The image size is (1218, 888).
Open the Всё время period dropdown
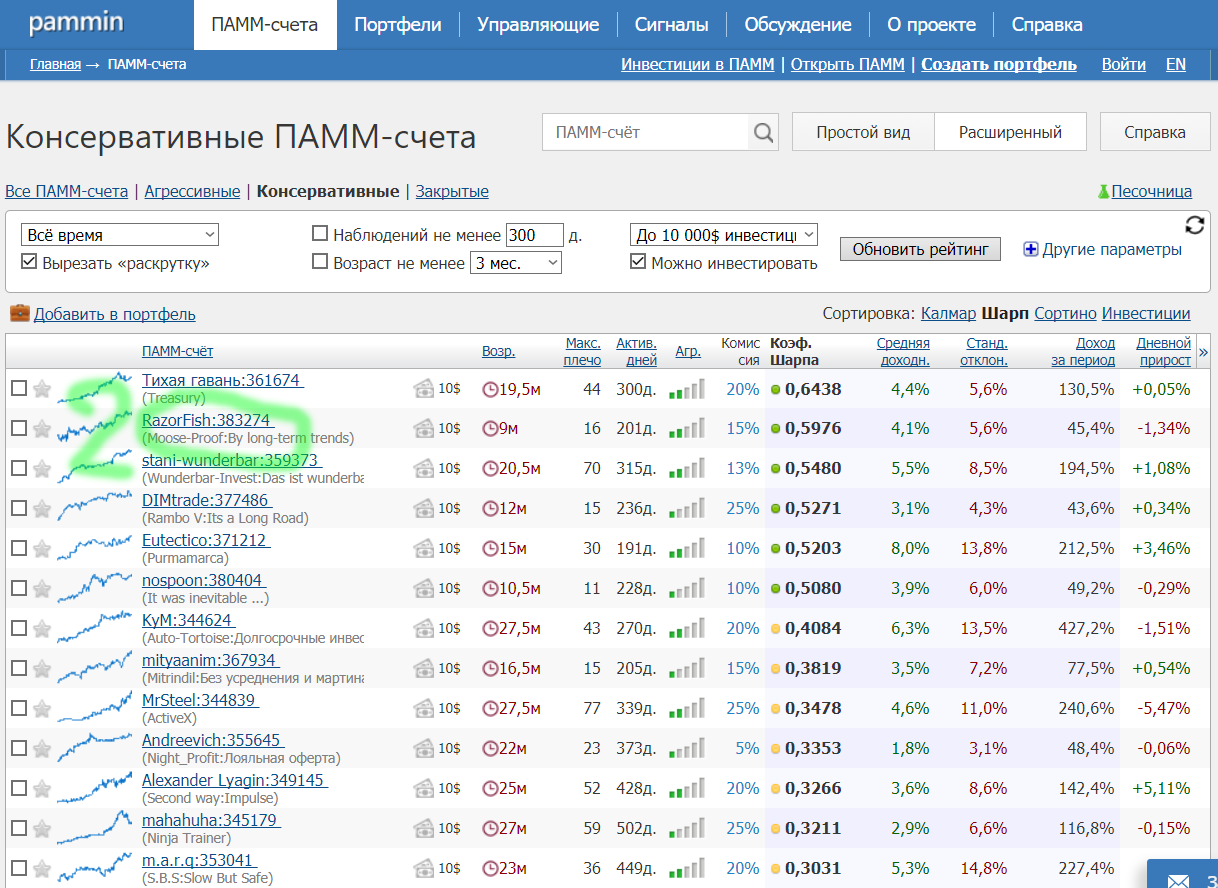120,235
